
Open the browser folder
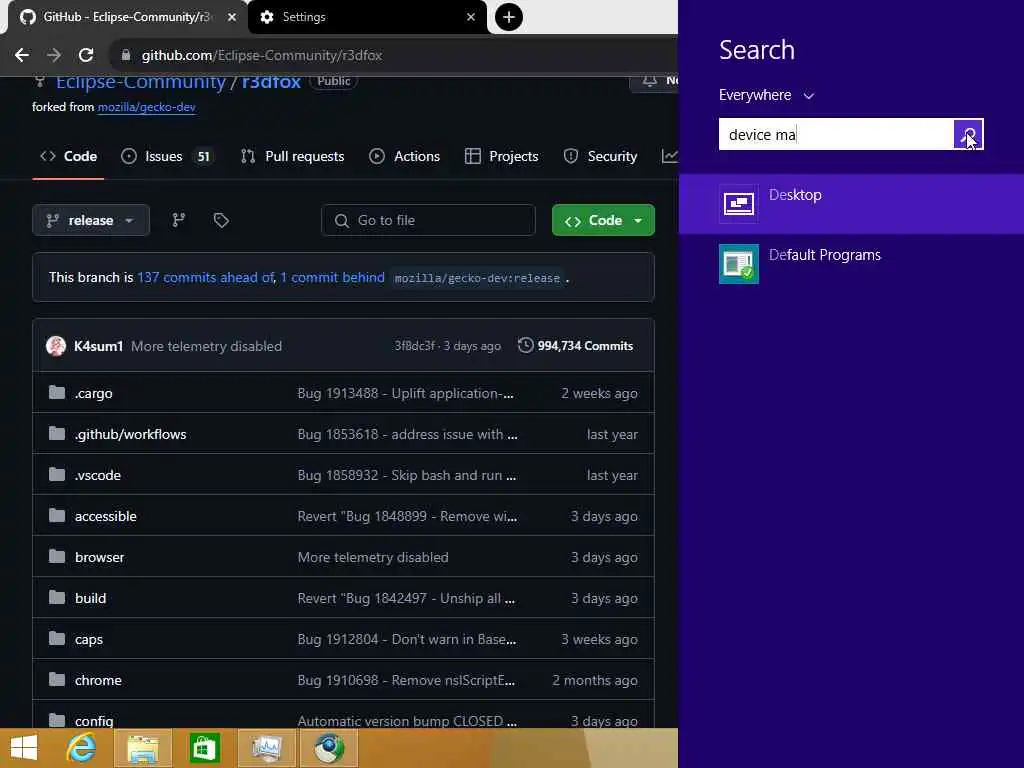(99, 557)
